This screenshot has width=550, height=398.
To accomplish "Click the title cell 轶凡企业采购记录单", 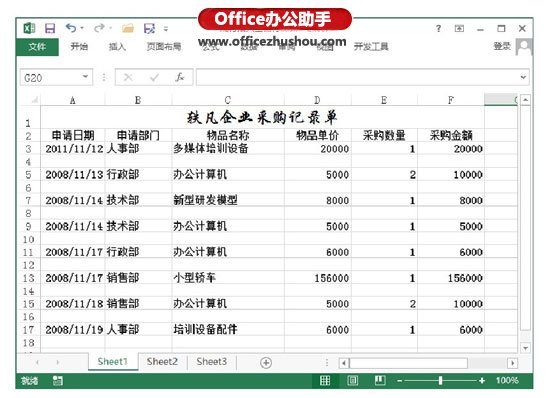I will tap(262, 117).
